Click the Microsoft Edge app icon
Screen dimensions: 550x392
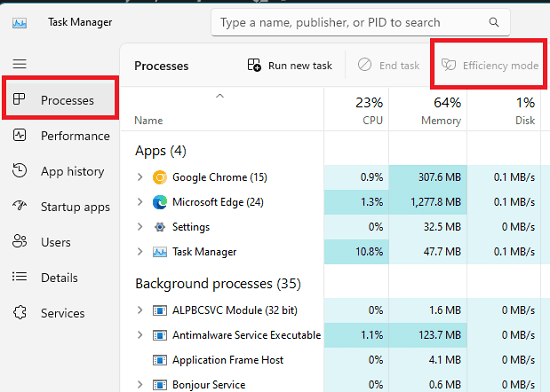160,202
